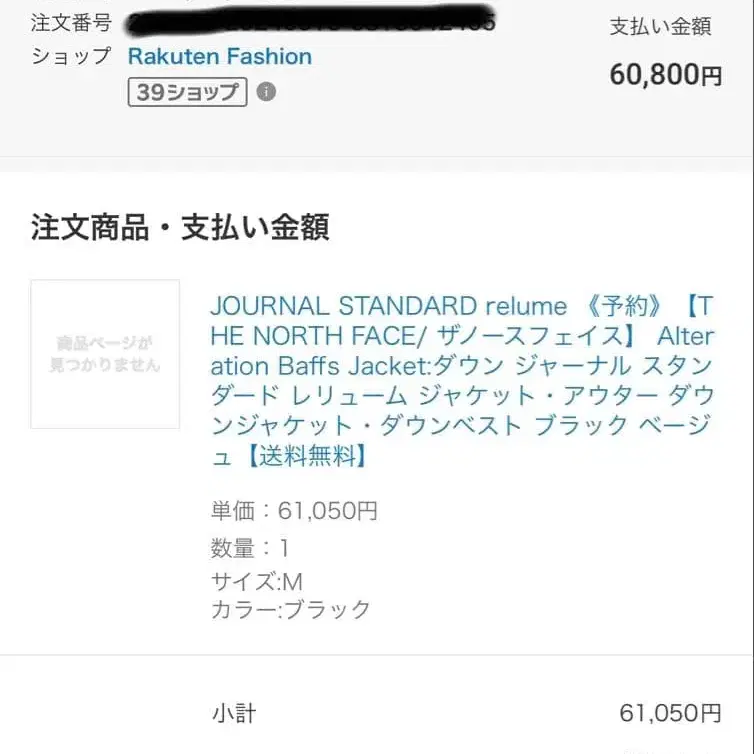Click the 注文番号 label
Viewport: 754px width, 754px height.
[71, 23]
